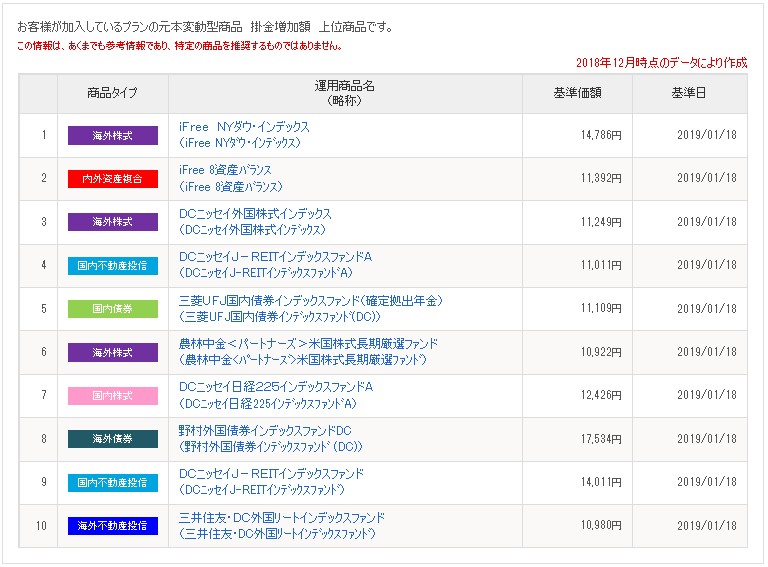
Task: Open 農林中金 米国株式長期厳選ファンド link
Action: coord(308,343)
